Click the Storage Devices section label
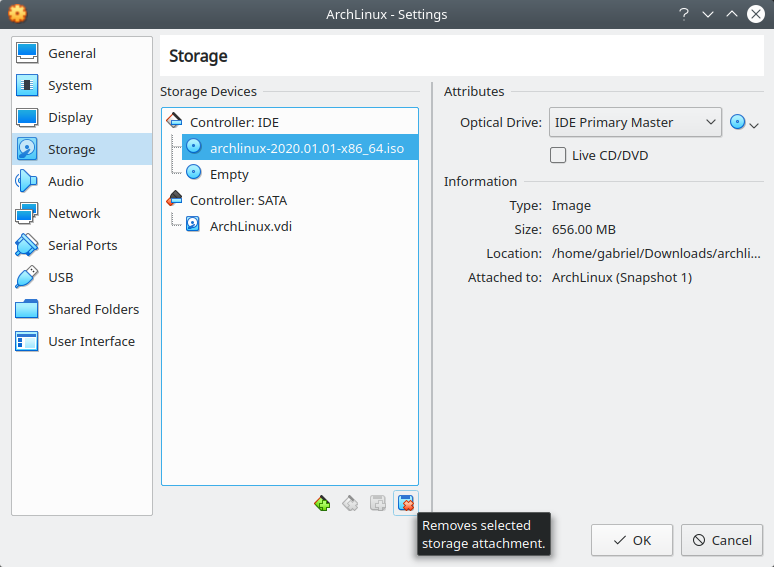Screen dimensions: 774x567 pyautogui.click(x=208, y=92)
